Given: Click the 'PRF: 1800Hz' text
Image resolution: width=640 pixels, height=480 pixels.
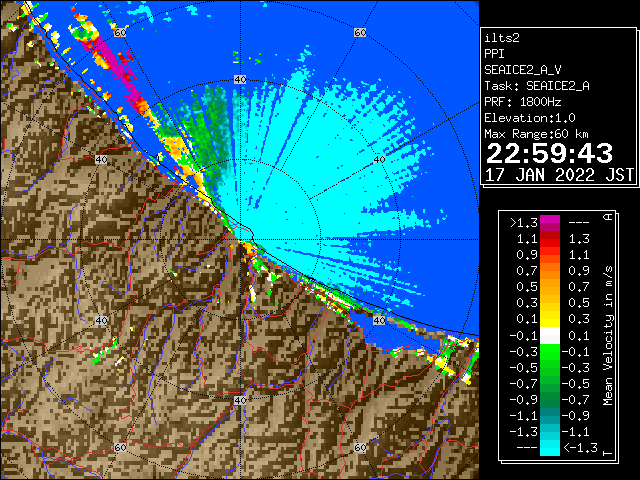Looking at the screenshot, I should click(522, 102).
